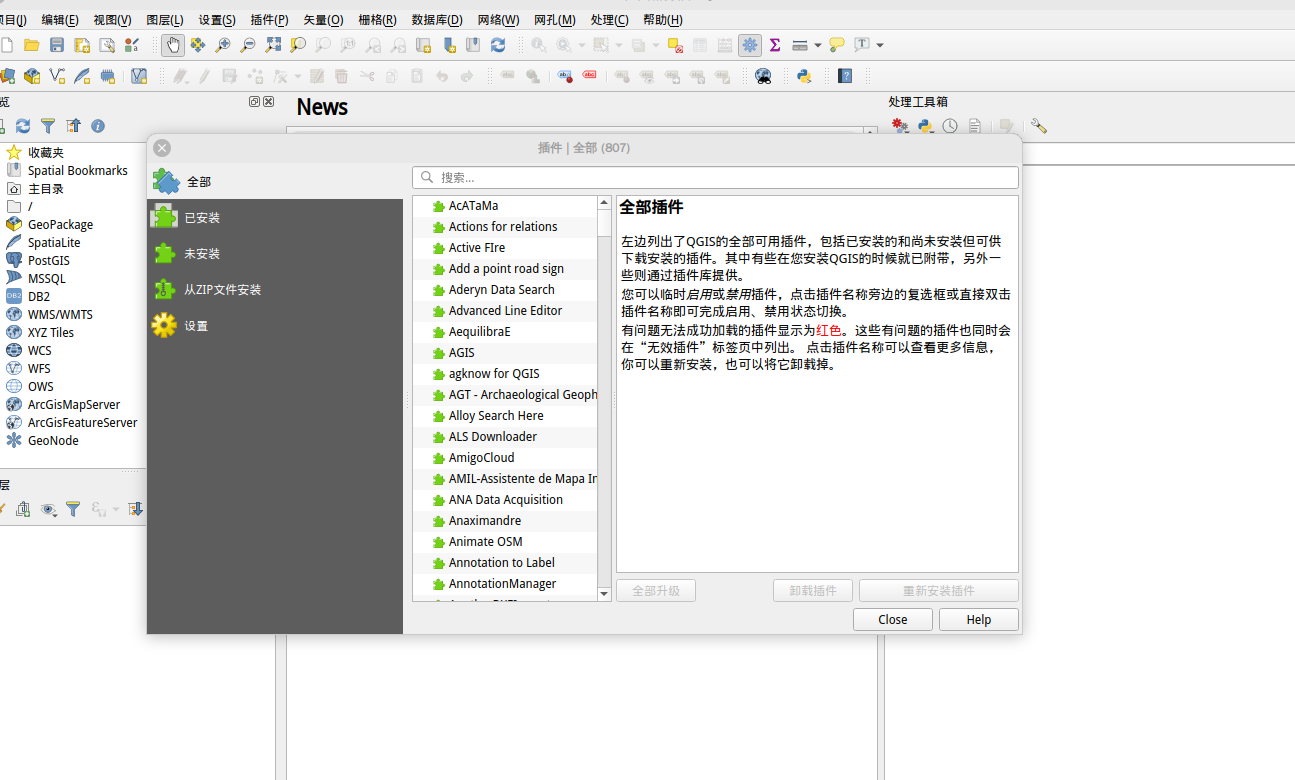Open the 矢量(O) menu
The width and height of the screenshot is (1295, 780).
pos(322,19)
